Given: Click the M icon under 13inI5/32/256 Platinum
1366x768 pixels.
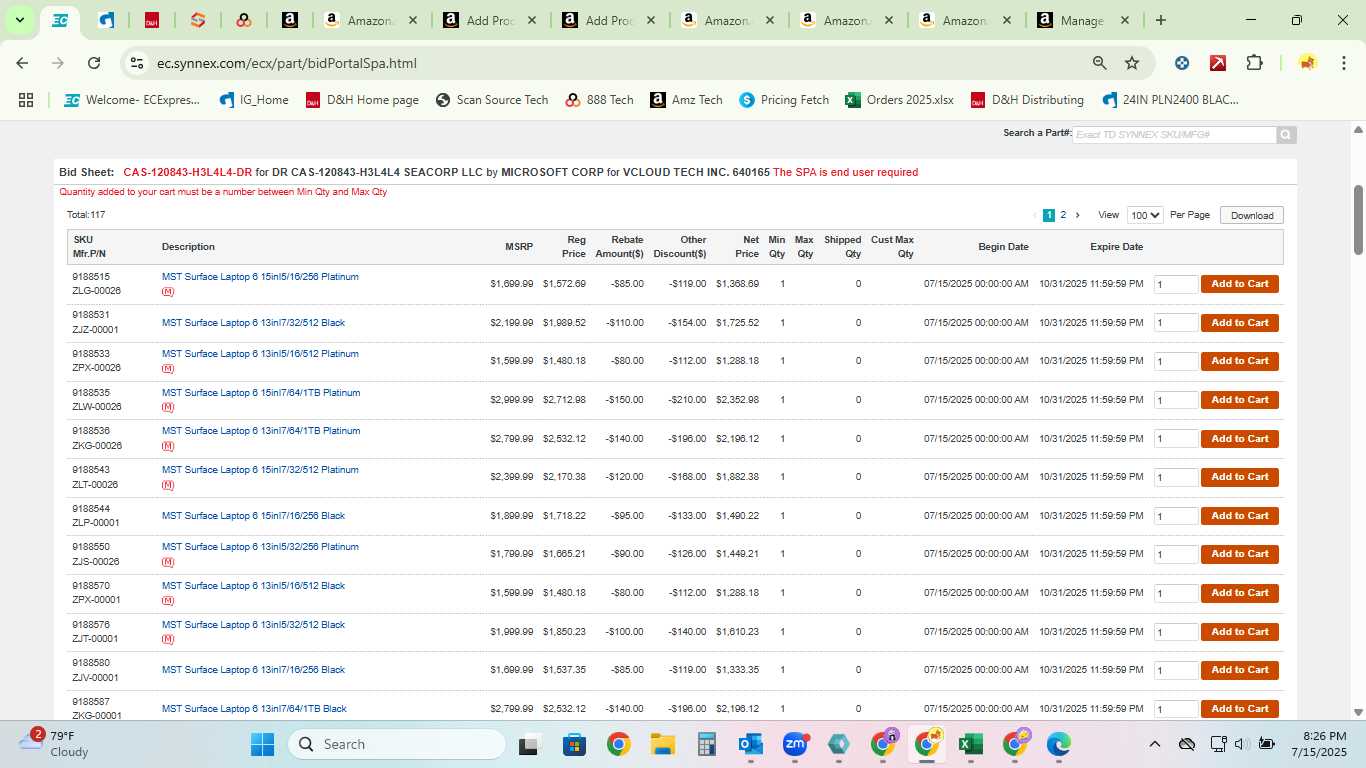Looking at the screenshot, I should (168, 562).
